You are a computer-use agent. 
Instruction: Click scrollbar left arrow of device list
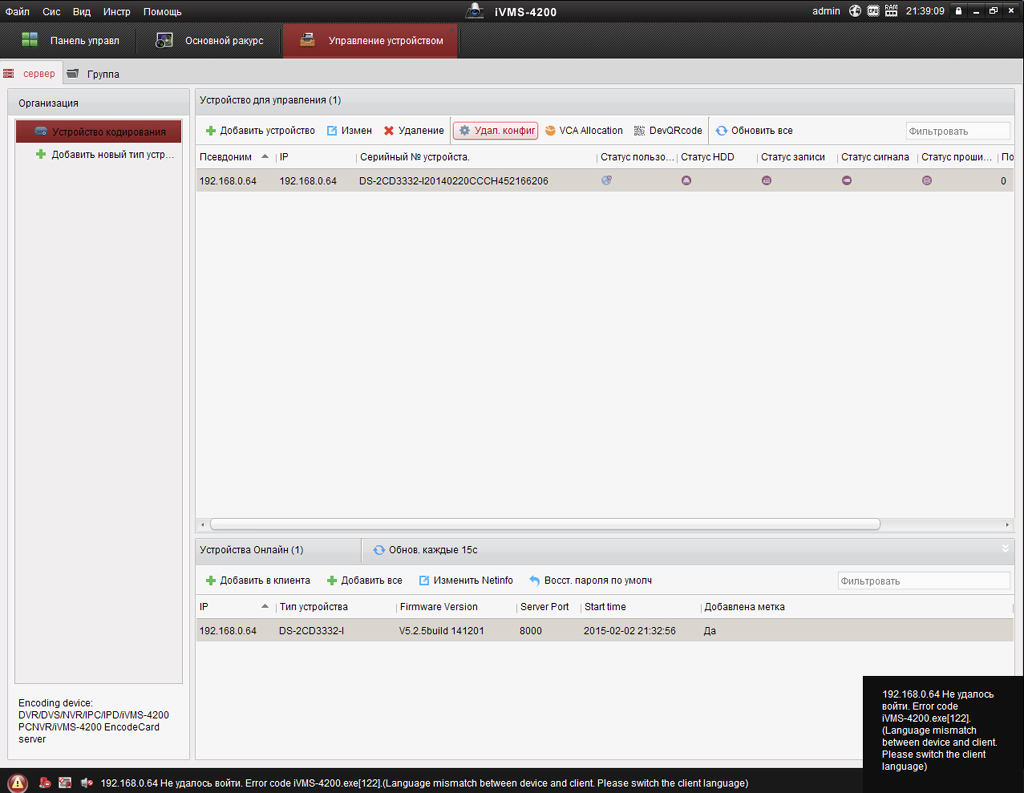pos(202,525)
